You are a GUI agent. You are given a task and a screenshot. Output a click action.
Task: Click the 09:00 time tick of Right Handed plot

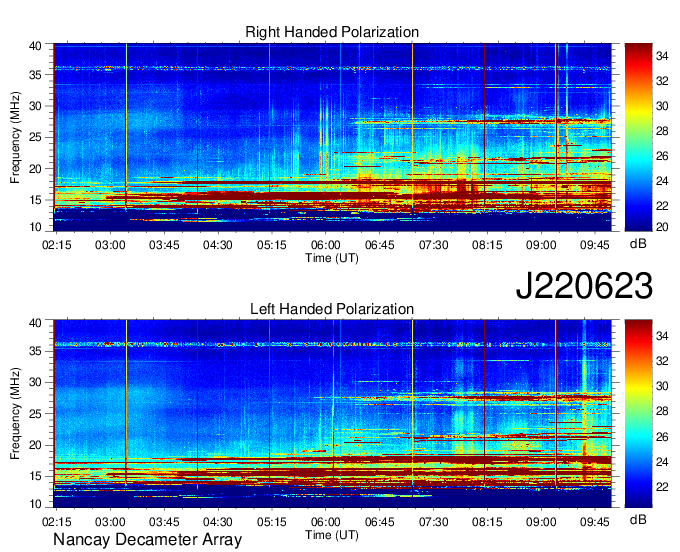tap(541, 245)
